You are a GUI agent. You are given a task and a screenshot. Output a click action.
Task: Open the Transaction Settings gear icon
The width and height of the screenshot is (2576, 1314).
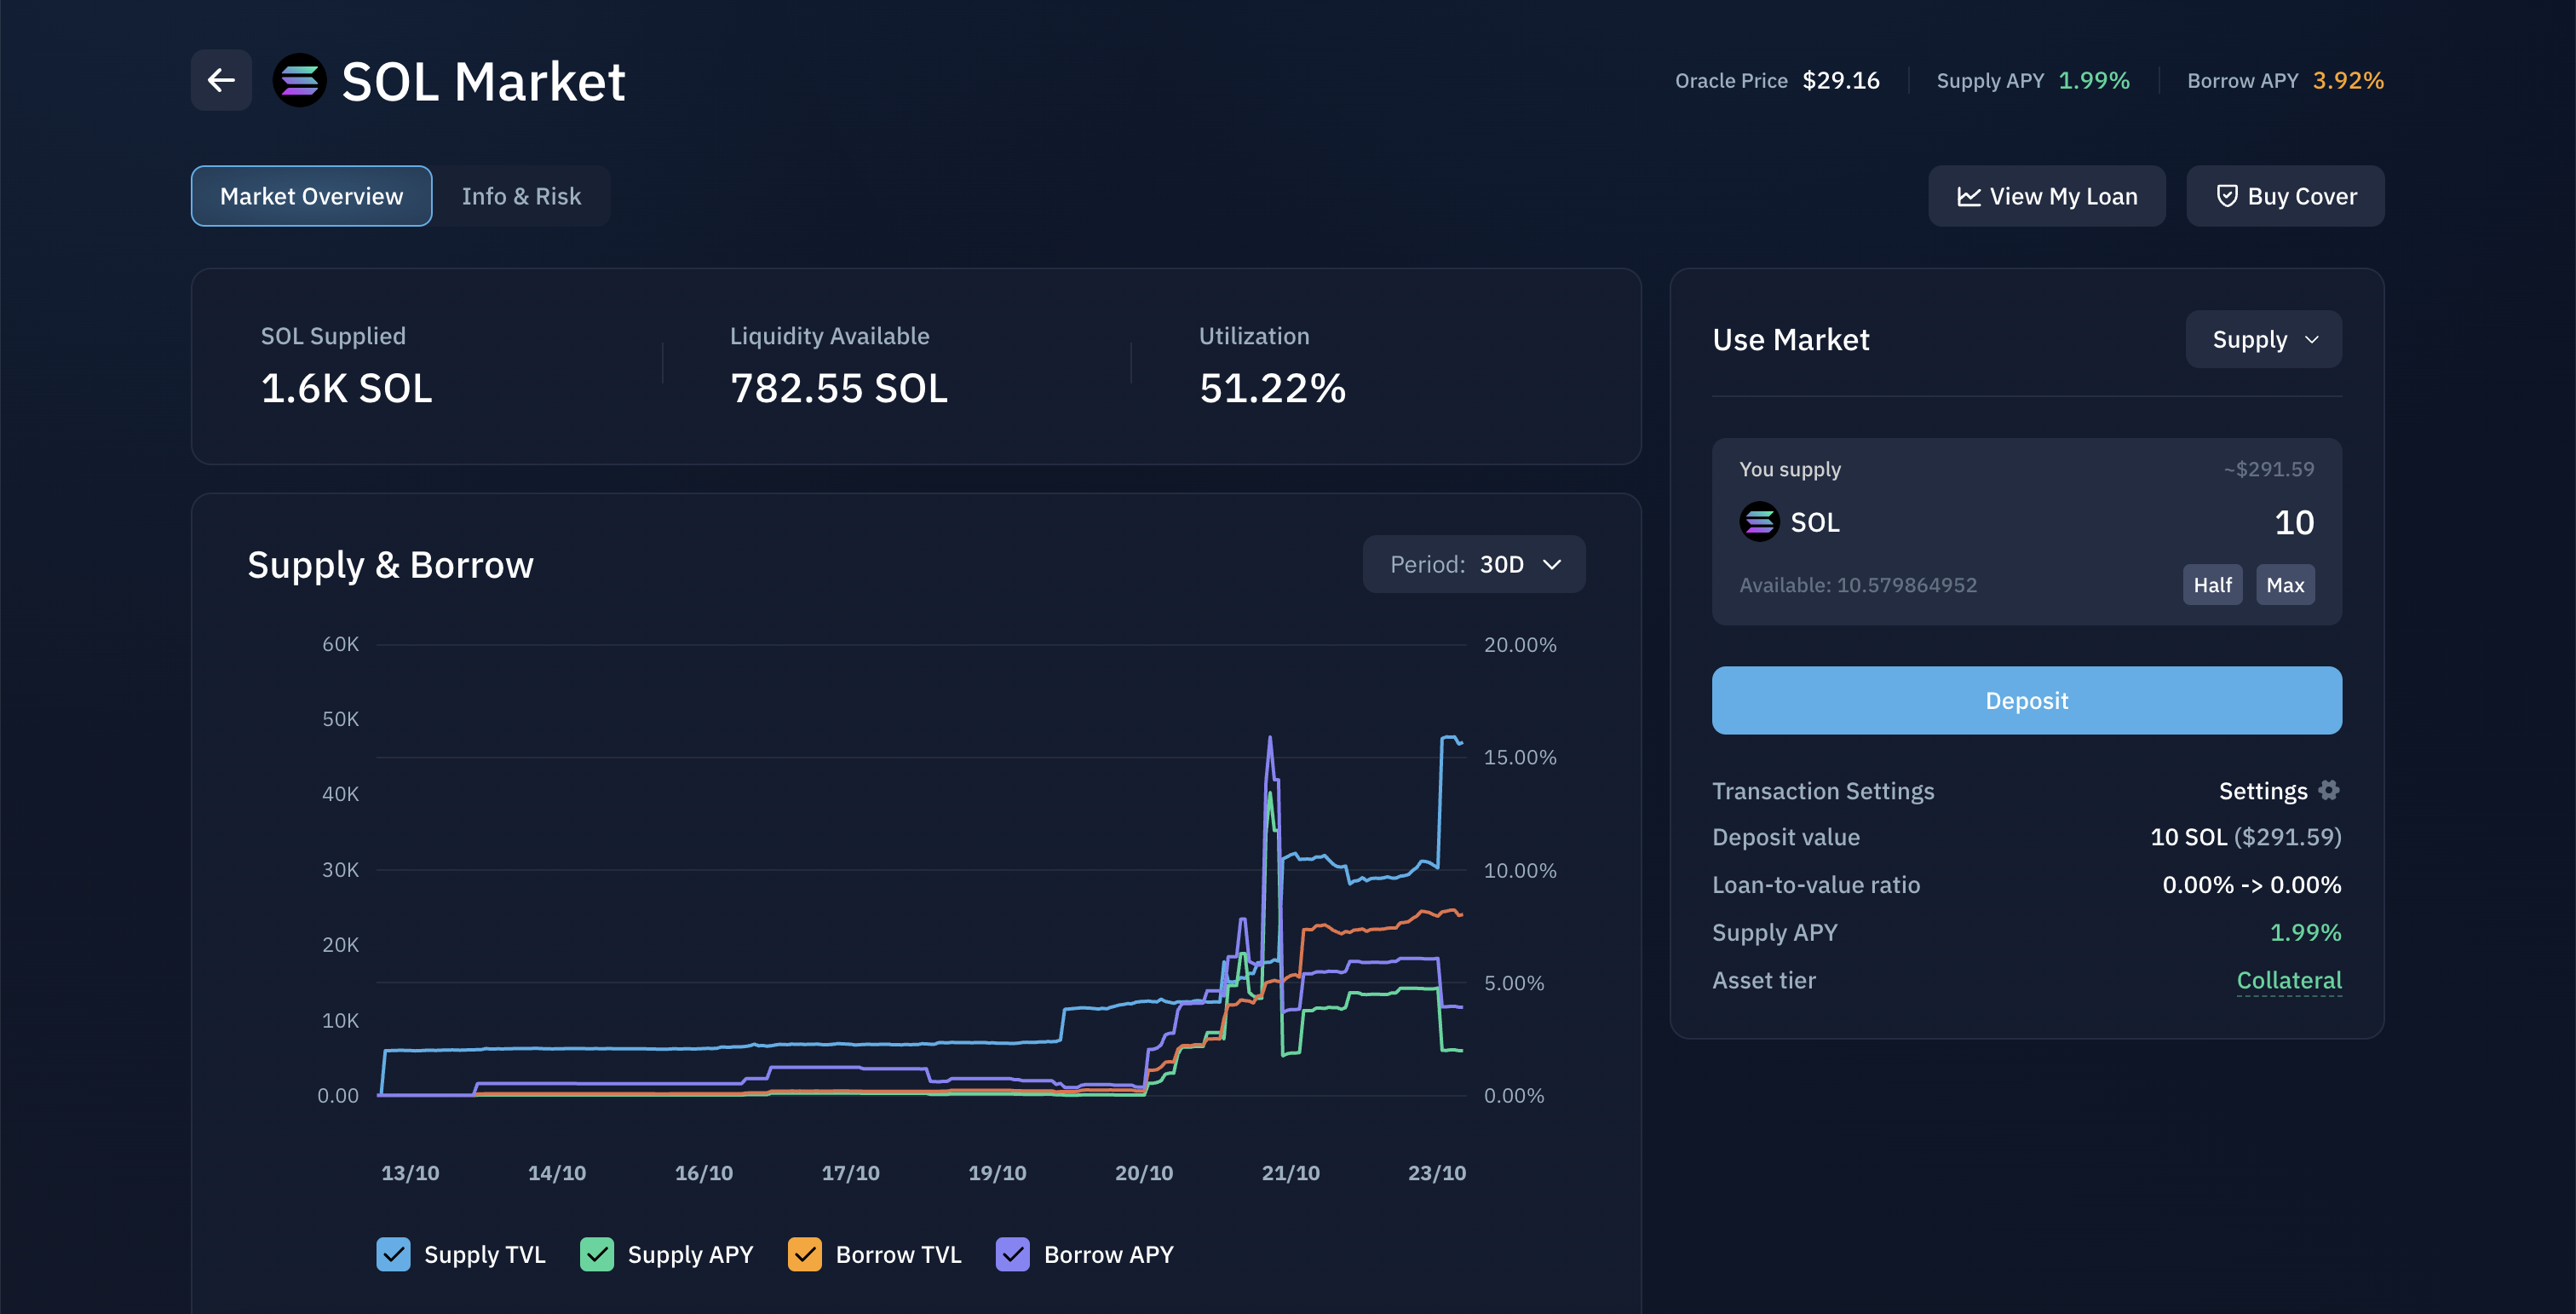(2329, 790)
